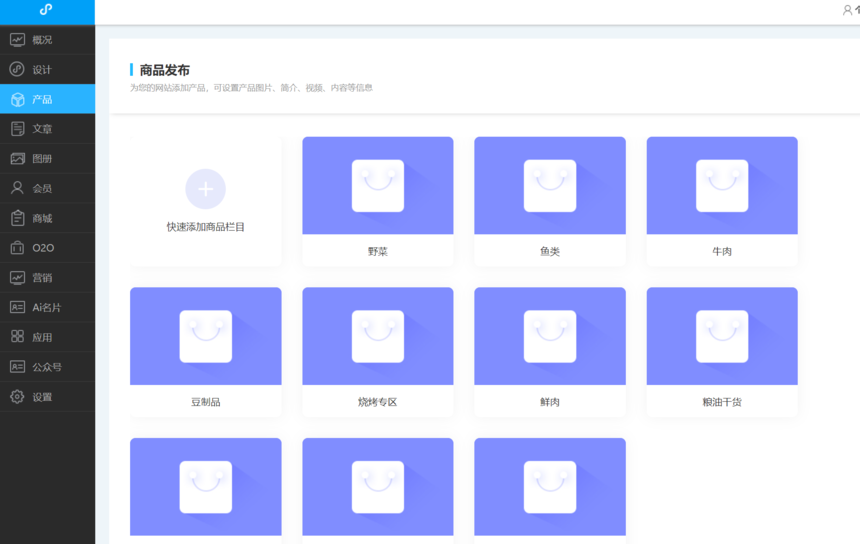The image size is (860, 544).
Task: Click the 概况 overview chart icon
Action: pos(18,39)
